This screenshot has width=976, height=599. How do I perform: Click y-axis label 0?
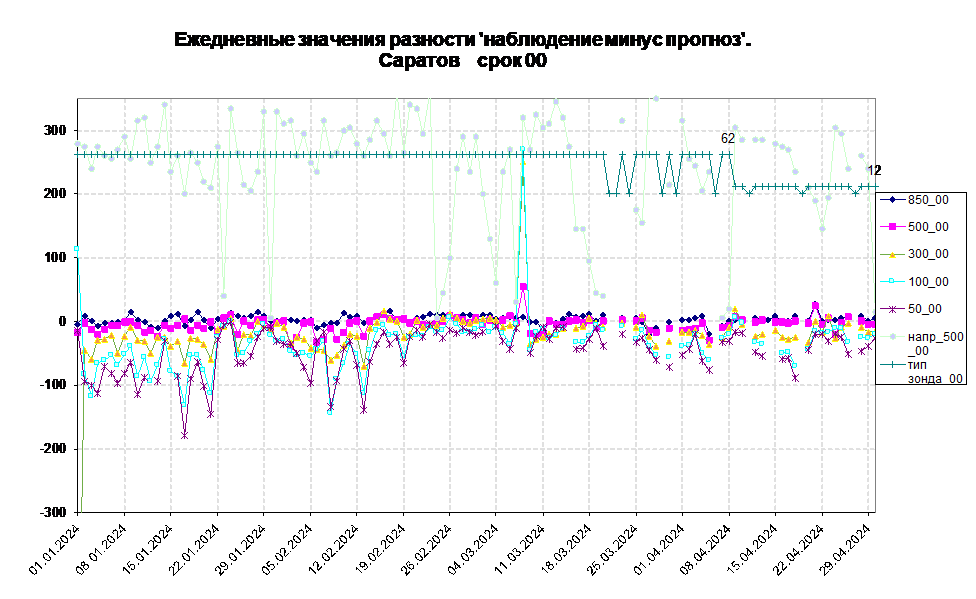pos(62,321)
